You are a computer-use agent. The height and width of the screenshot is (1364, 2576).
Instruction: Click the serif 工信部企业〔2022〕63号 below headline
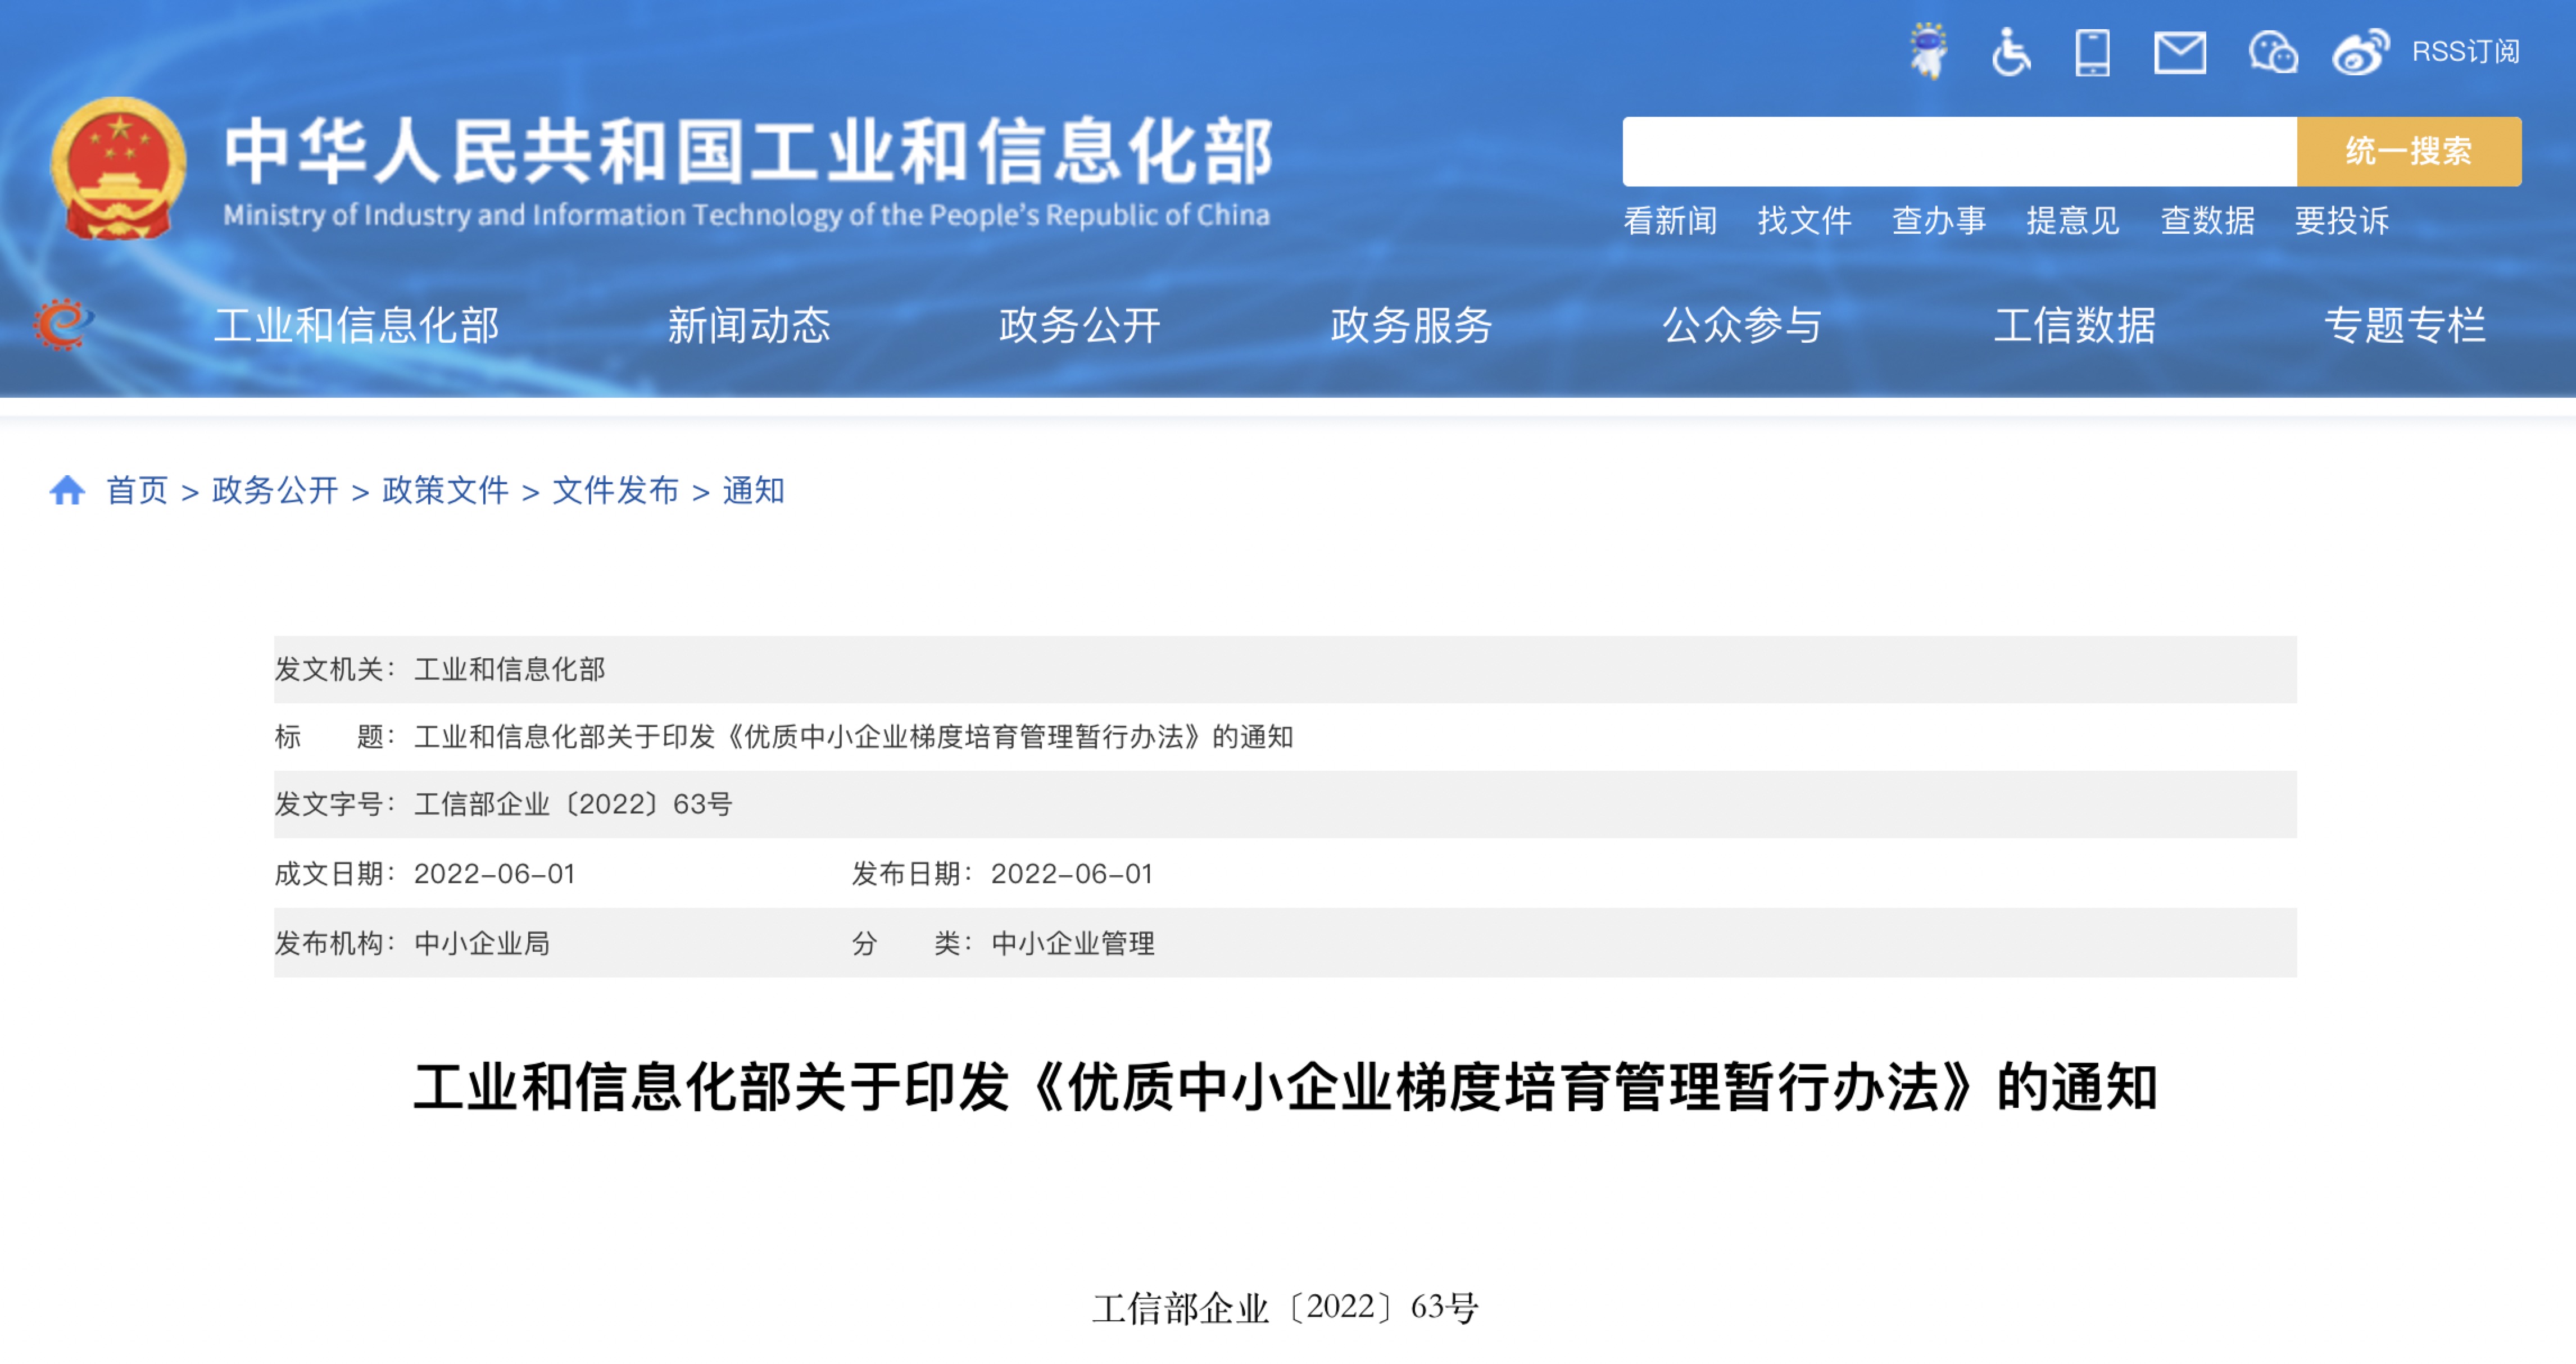pyautogui.click(x=1286, y=1307)
